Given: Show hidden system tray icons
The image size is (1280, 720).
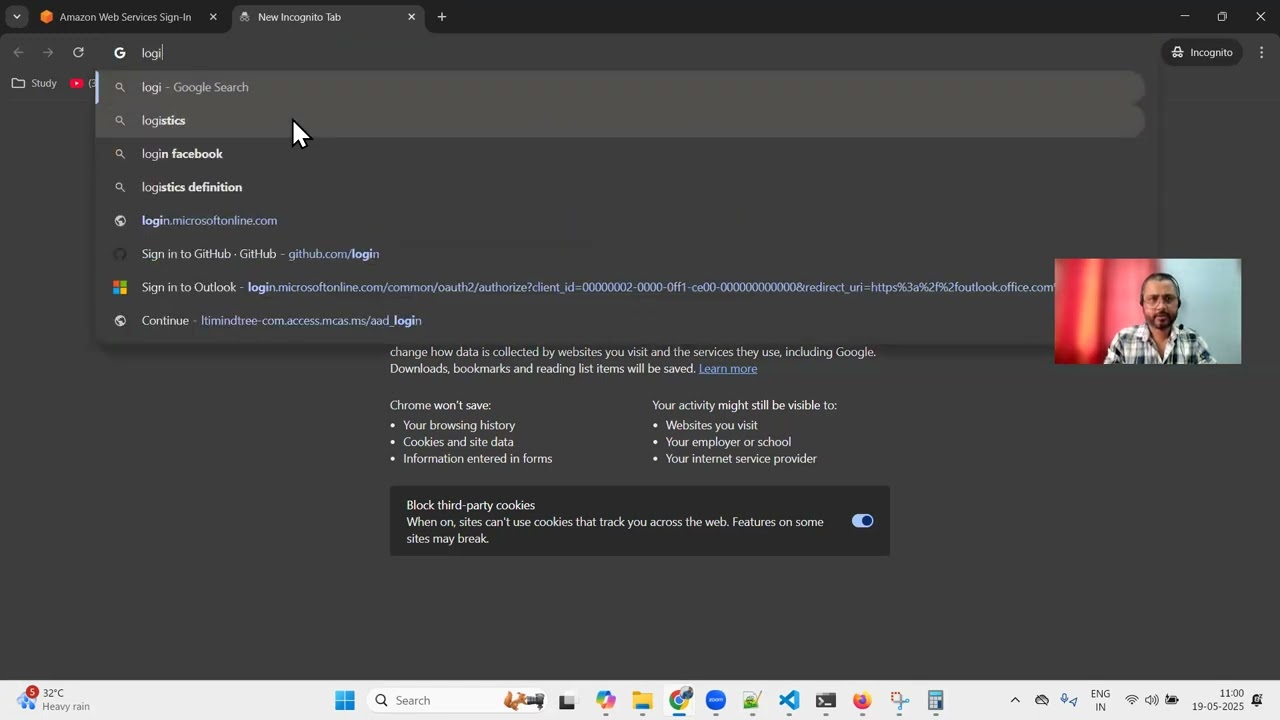Looking at the screenshot, I should tap(1015, 700).
